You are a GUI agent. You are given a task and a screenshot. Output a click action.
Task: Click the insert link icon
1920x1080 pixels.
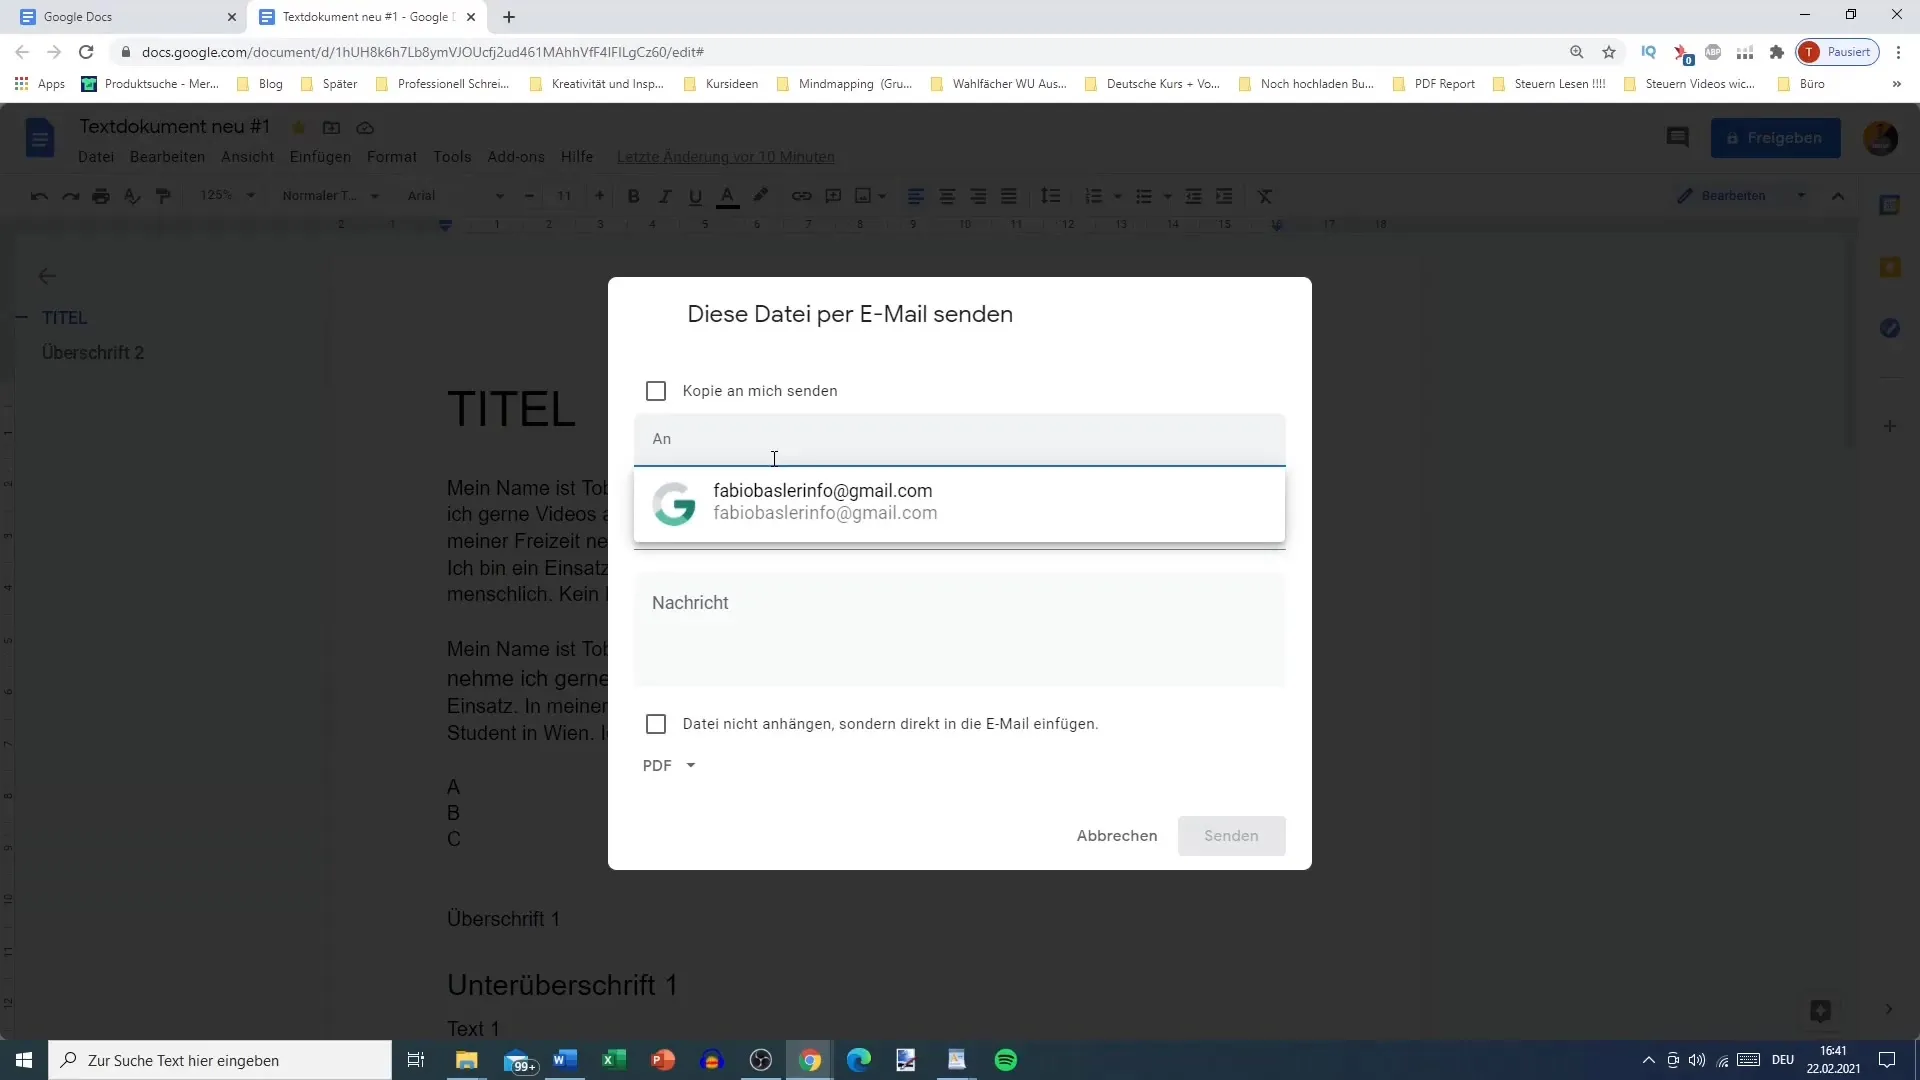pos(800,195)
